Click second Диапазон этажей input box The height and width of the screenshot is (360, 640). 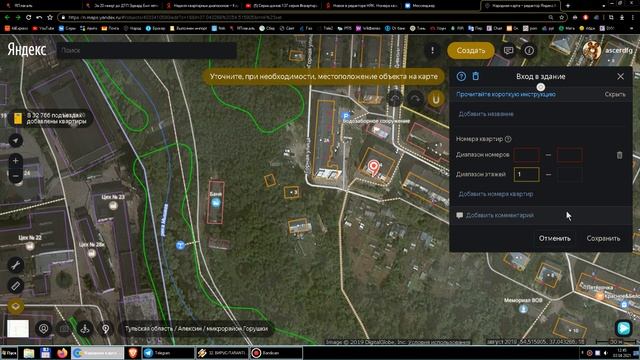[x=569, y=174]
